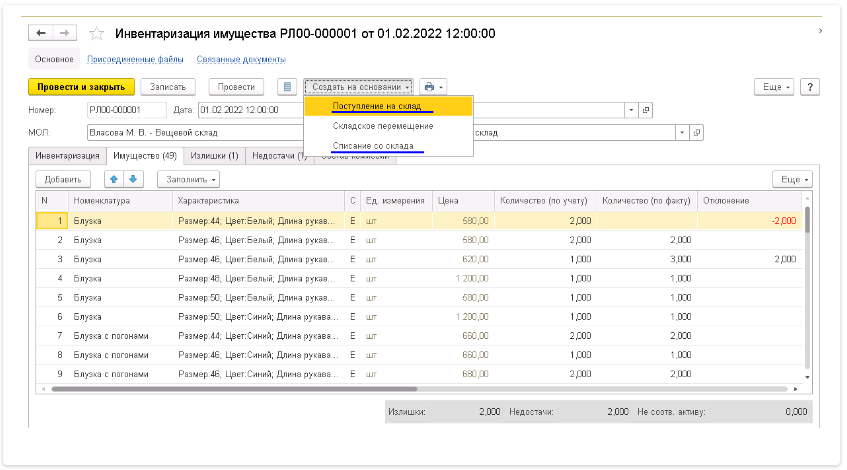The image size is (847, 470).
Task: Open the document report icon button
Action: (287, 87)
